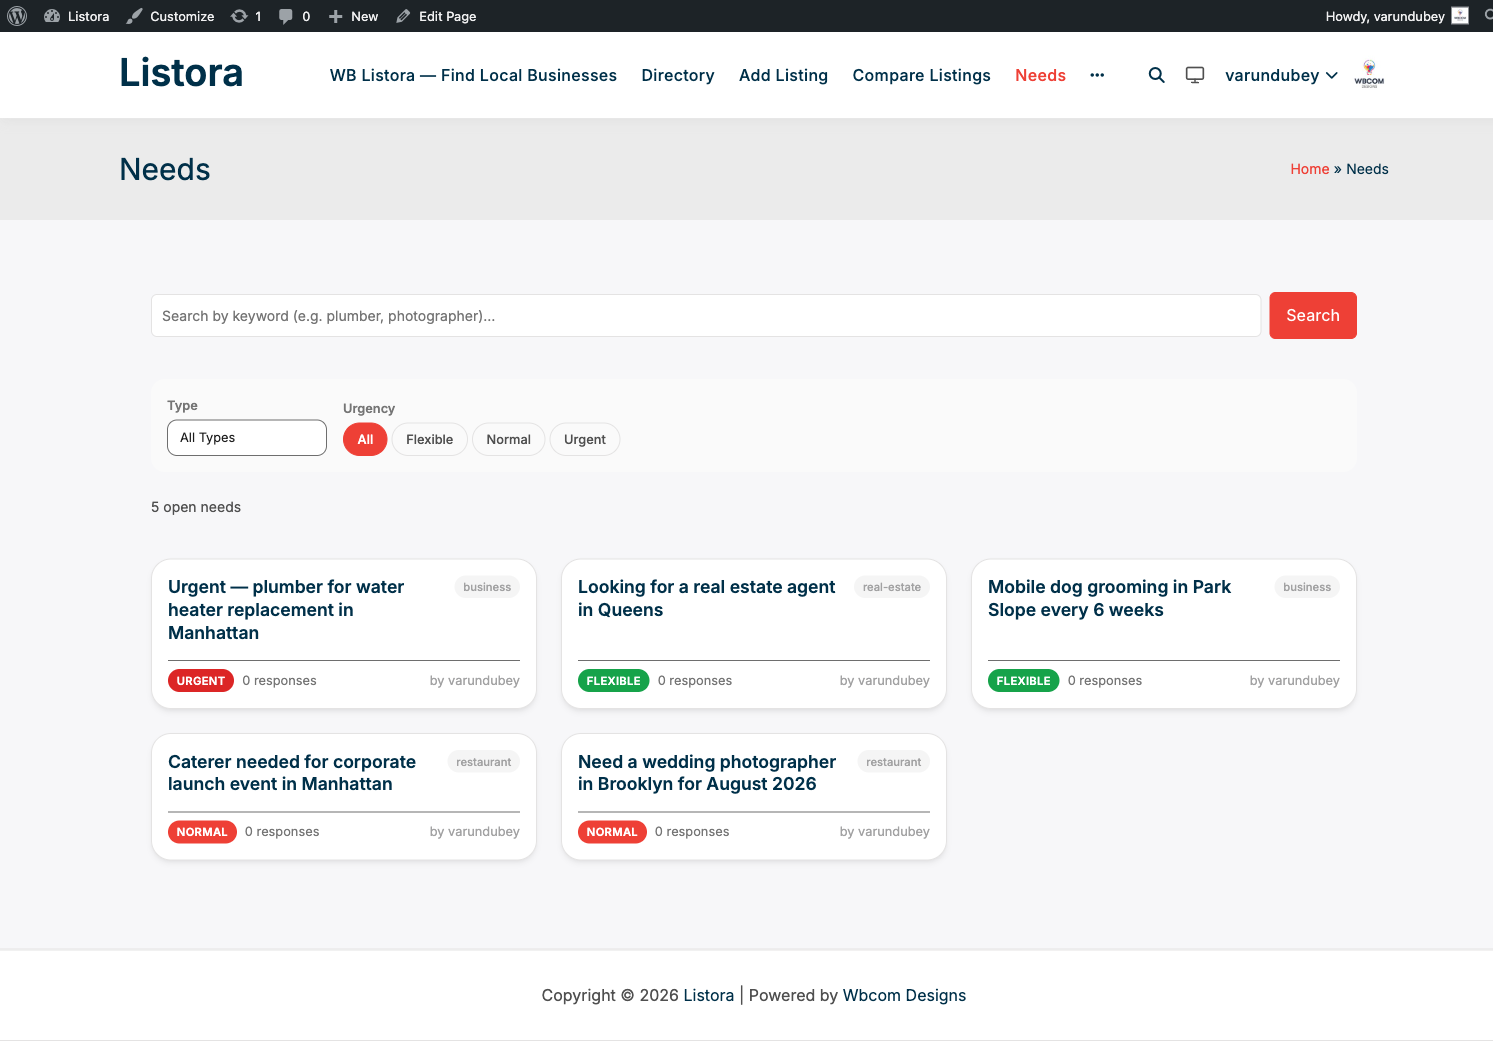
Task: Select the Normal urgency filter
Action: 508,439
